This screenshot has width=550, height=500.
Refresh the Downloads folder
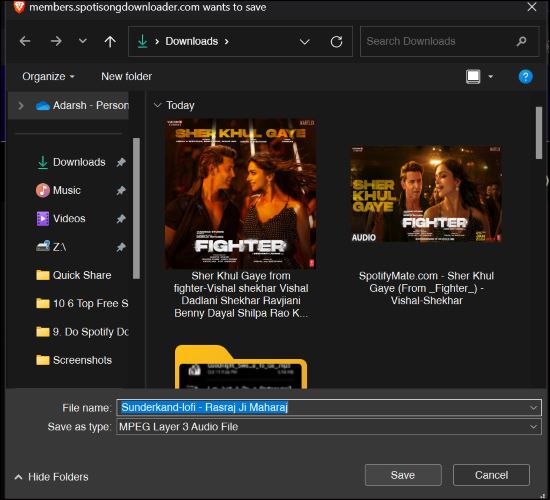coord(336,42)
